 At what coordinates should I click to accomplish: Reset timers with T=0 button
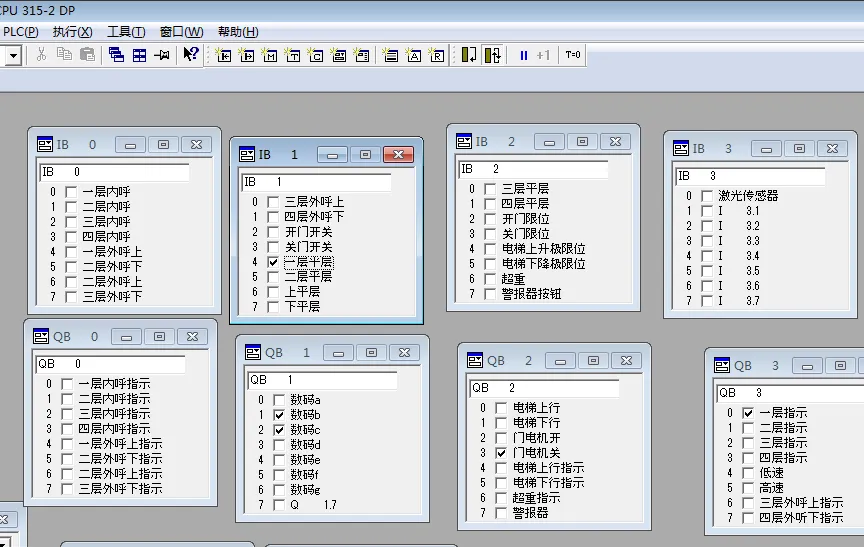(x=573, y=55)
